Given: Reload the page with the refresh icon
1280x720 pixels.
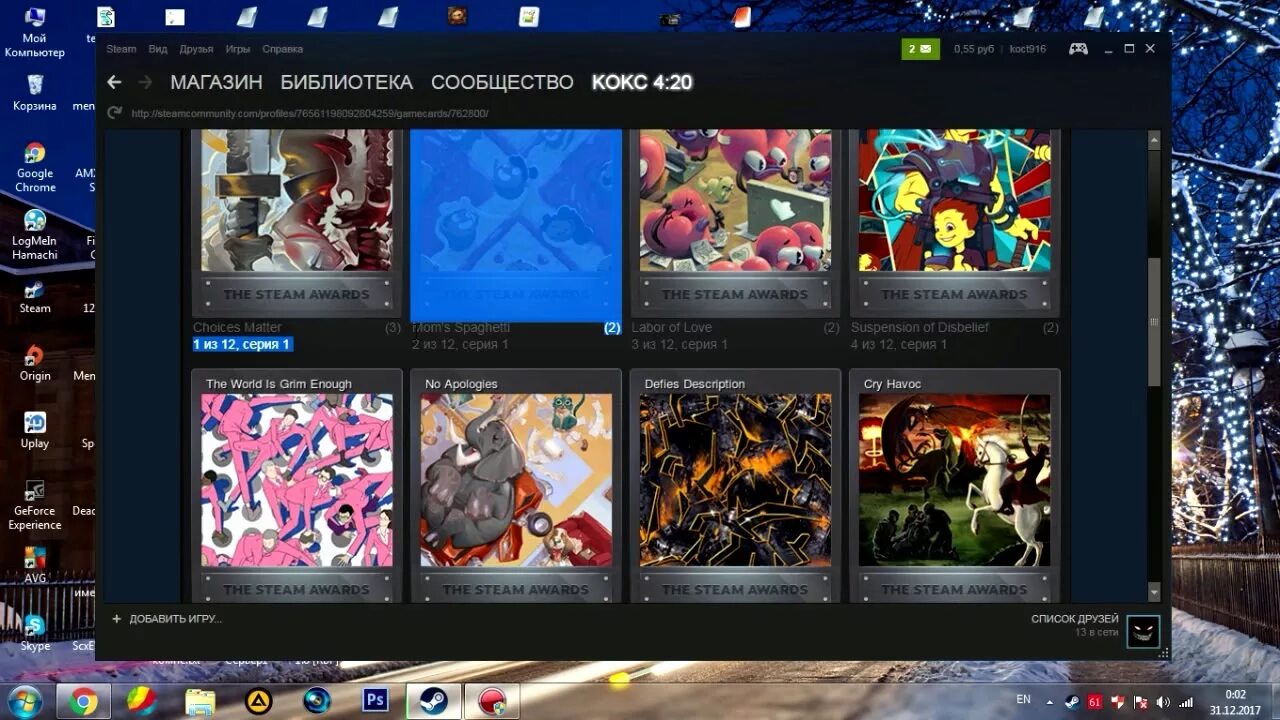Looking at the screenshot, I should 114,113.
